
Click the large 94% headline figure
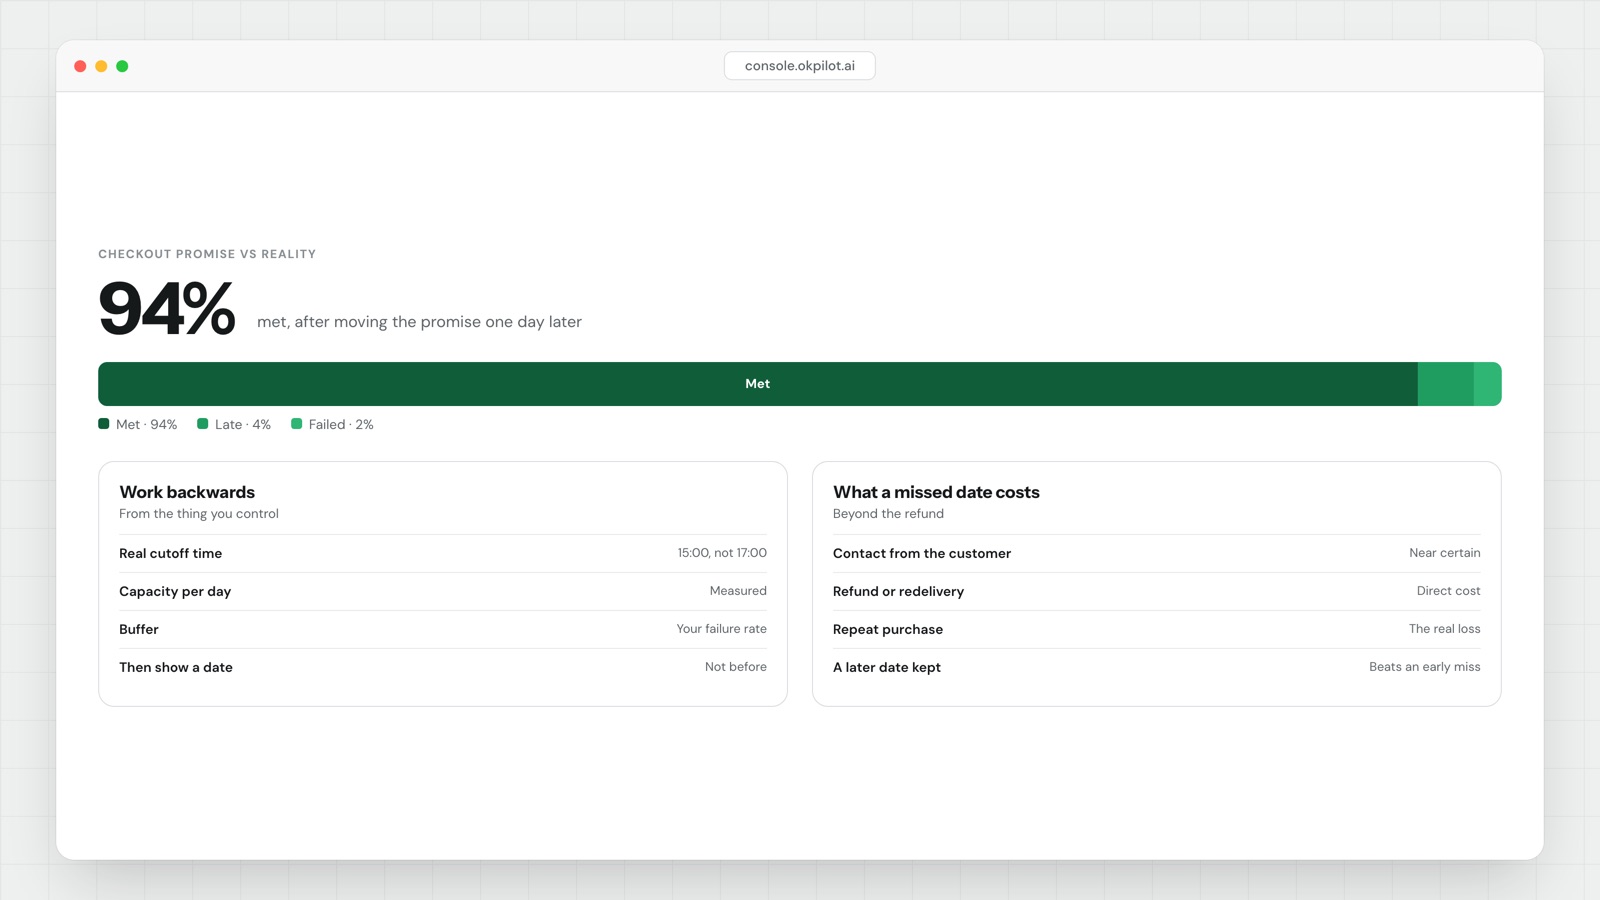167,308
